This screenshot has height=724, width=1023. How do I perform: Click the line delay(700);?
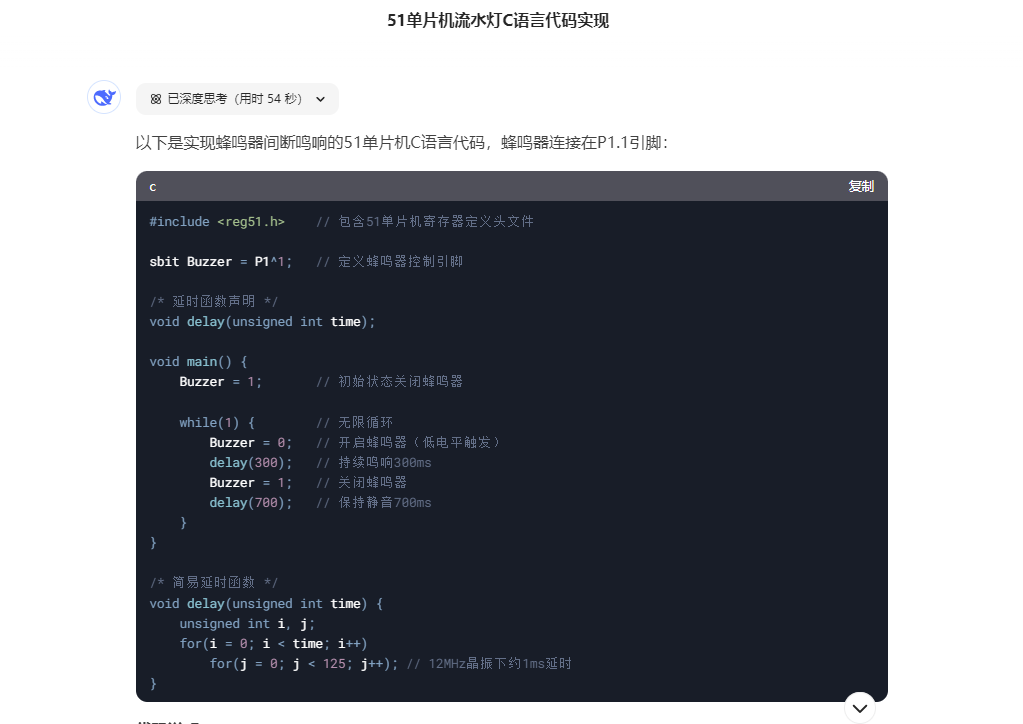coord(251,503)
